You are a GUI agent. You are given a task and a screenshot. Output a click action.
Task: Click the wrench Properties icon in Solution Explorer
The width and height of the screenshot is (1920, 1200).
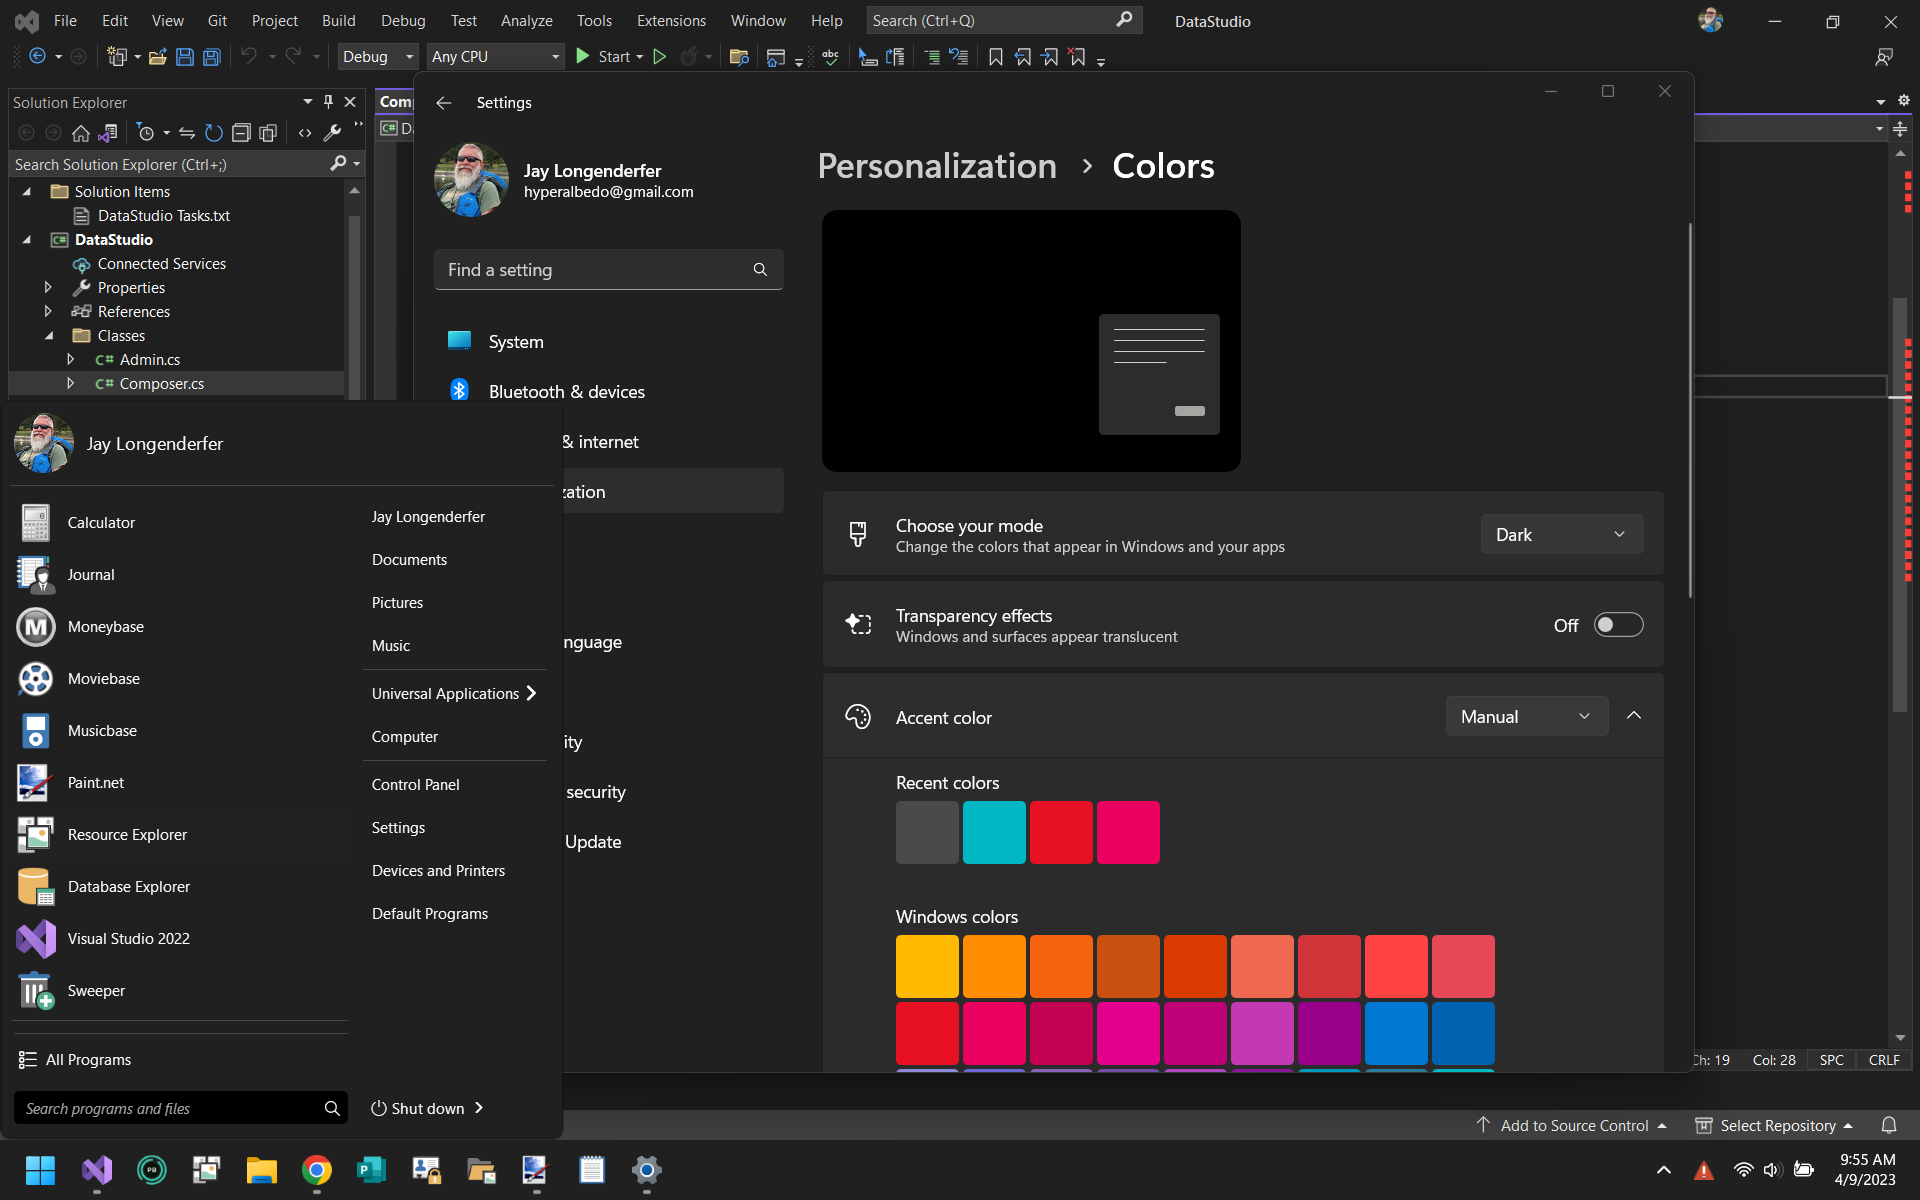(332, 132)
